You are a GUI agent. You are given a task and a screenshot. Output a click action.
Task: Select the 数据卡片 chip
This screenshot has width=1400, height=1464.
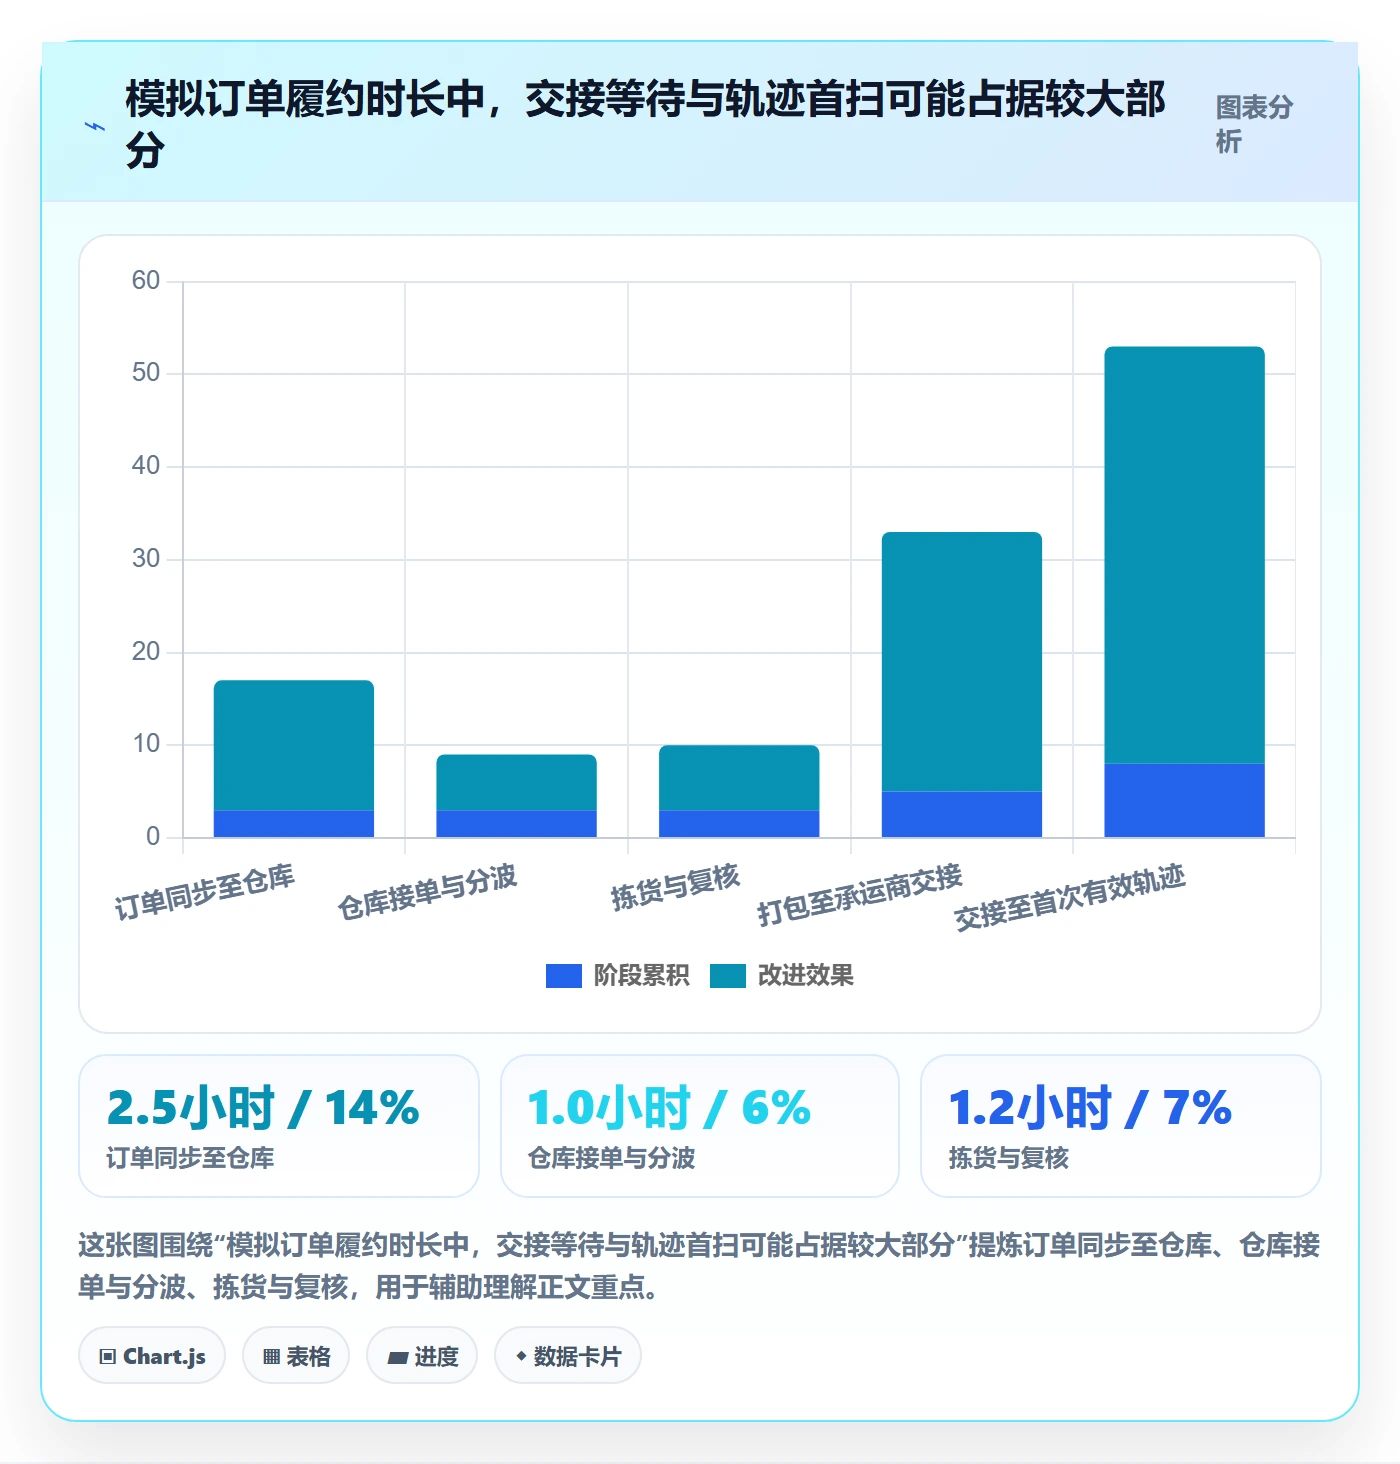point(568,1356)
